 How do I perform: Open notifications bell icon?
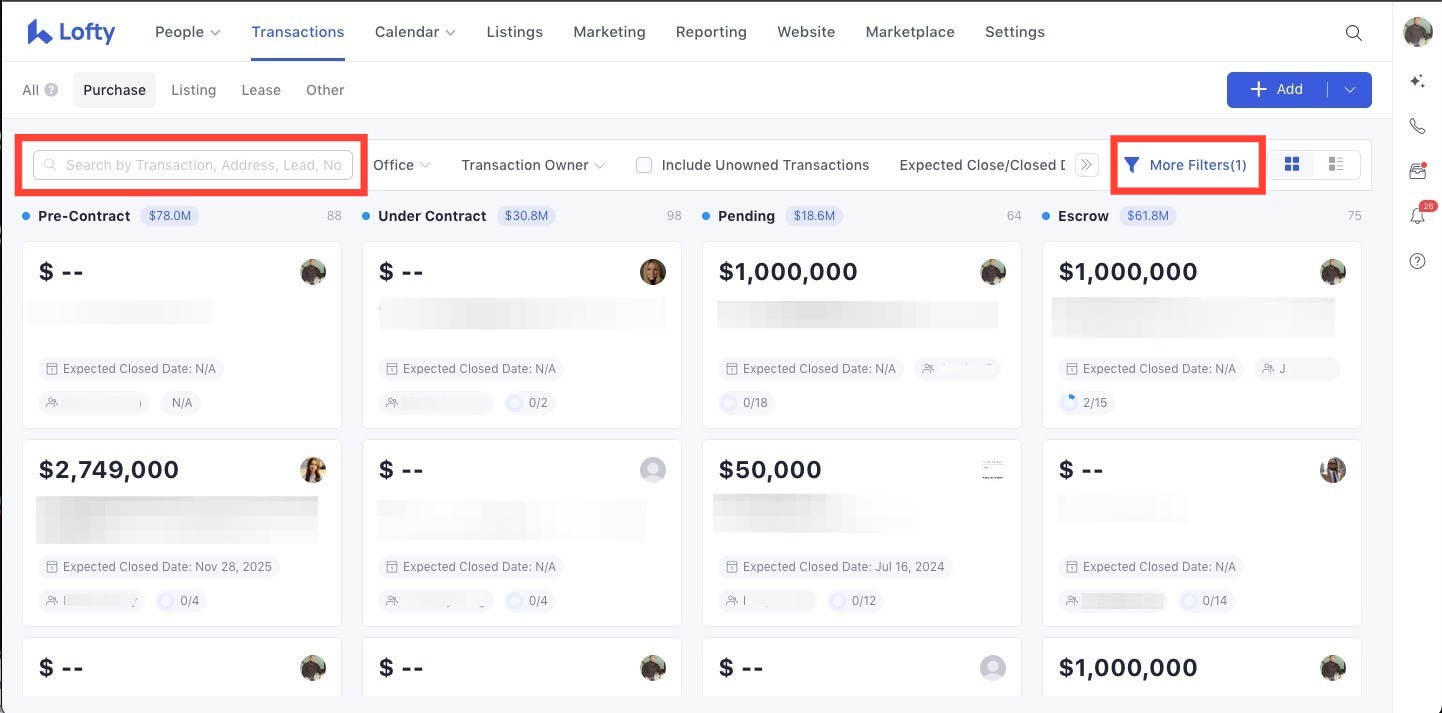[x=1417, y=216]
